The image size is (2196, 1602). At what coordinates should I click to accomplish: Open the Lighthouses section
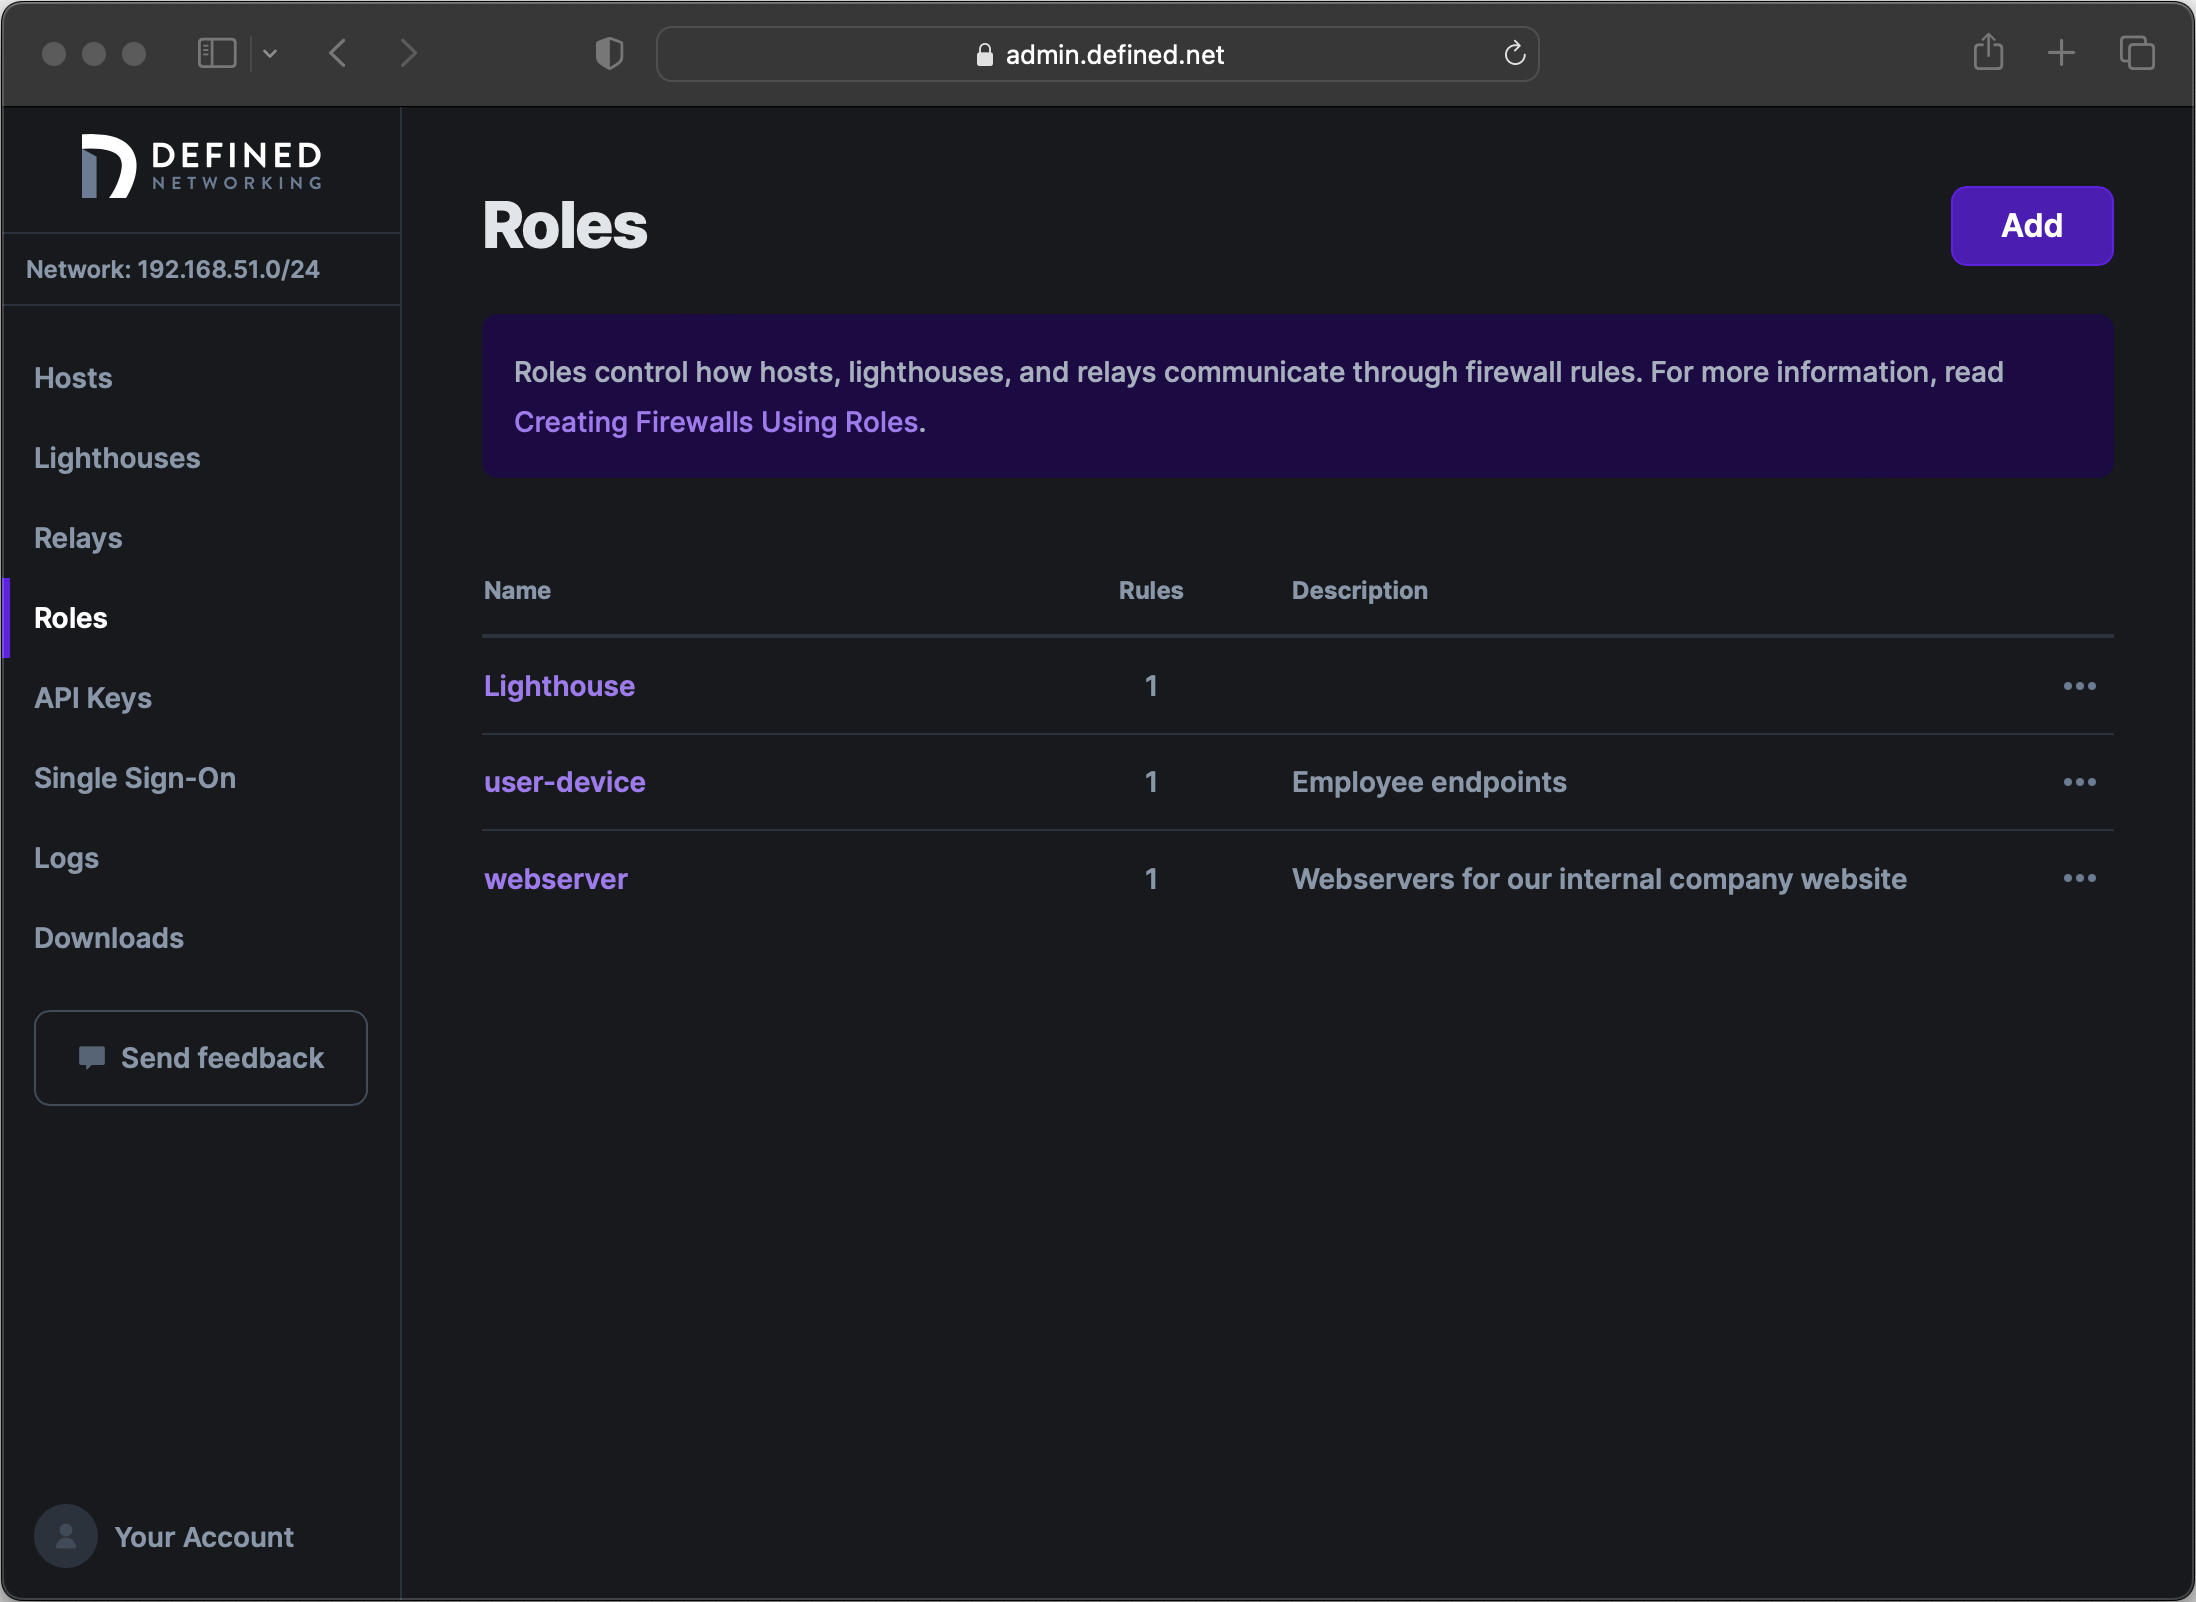click(x=116, y=458)
